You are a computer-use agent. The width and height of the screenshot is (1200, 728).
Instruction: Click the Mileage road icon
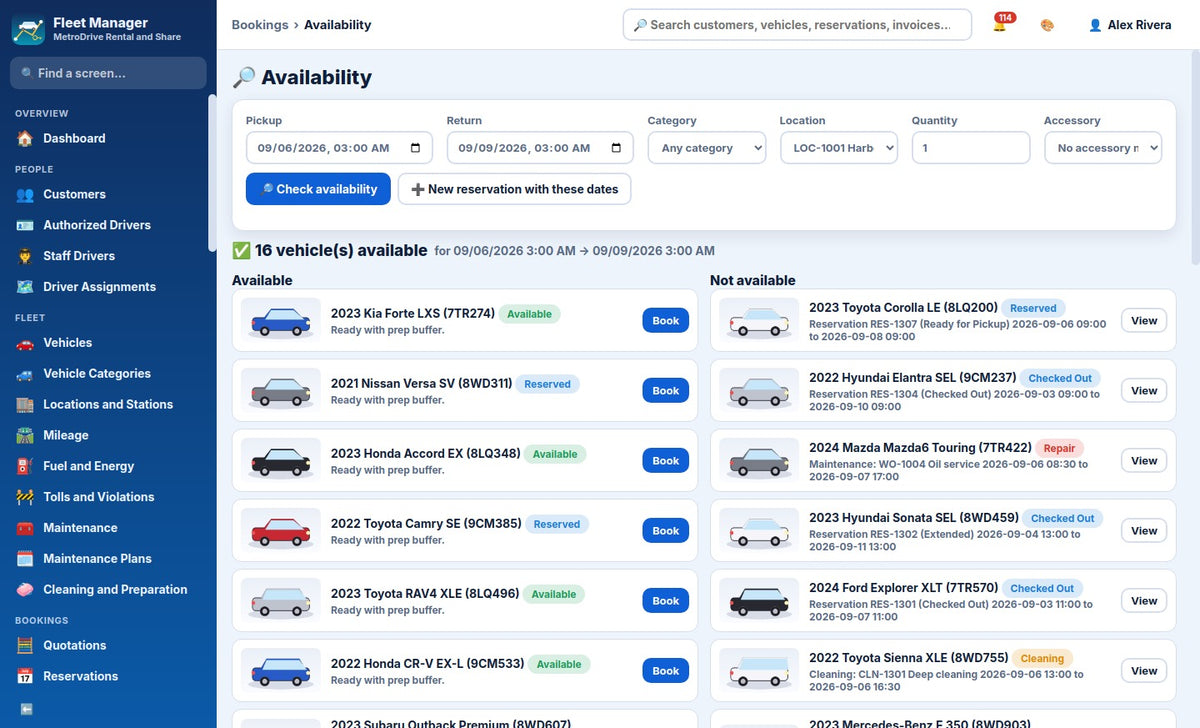click(25, 437)
